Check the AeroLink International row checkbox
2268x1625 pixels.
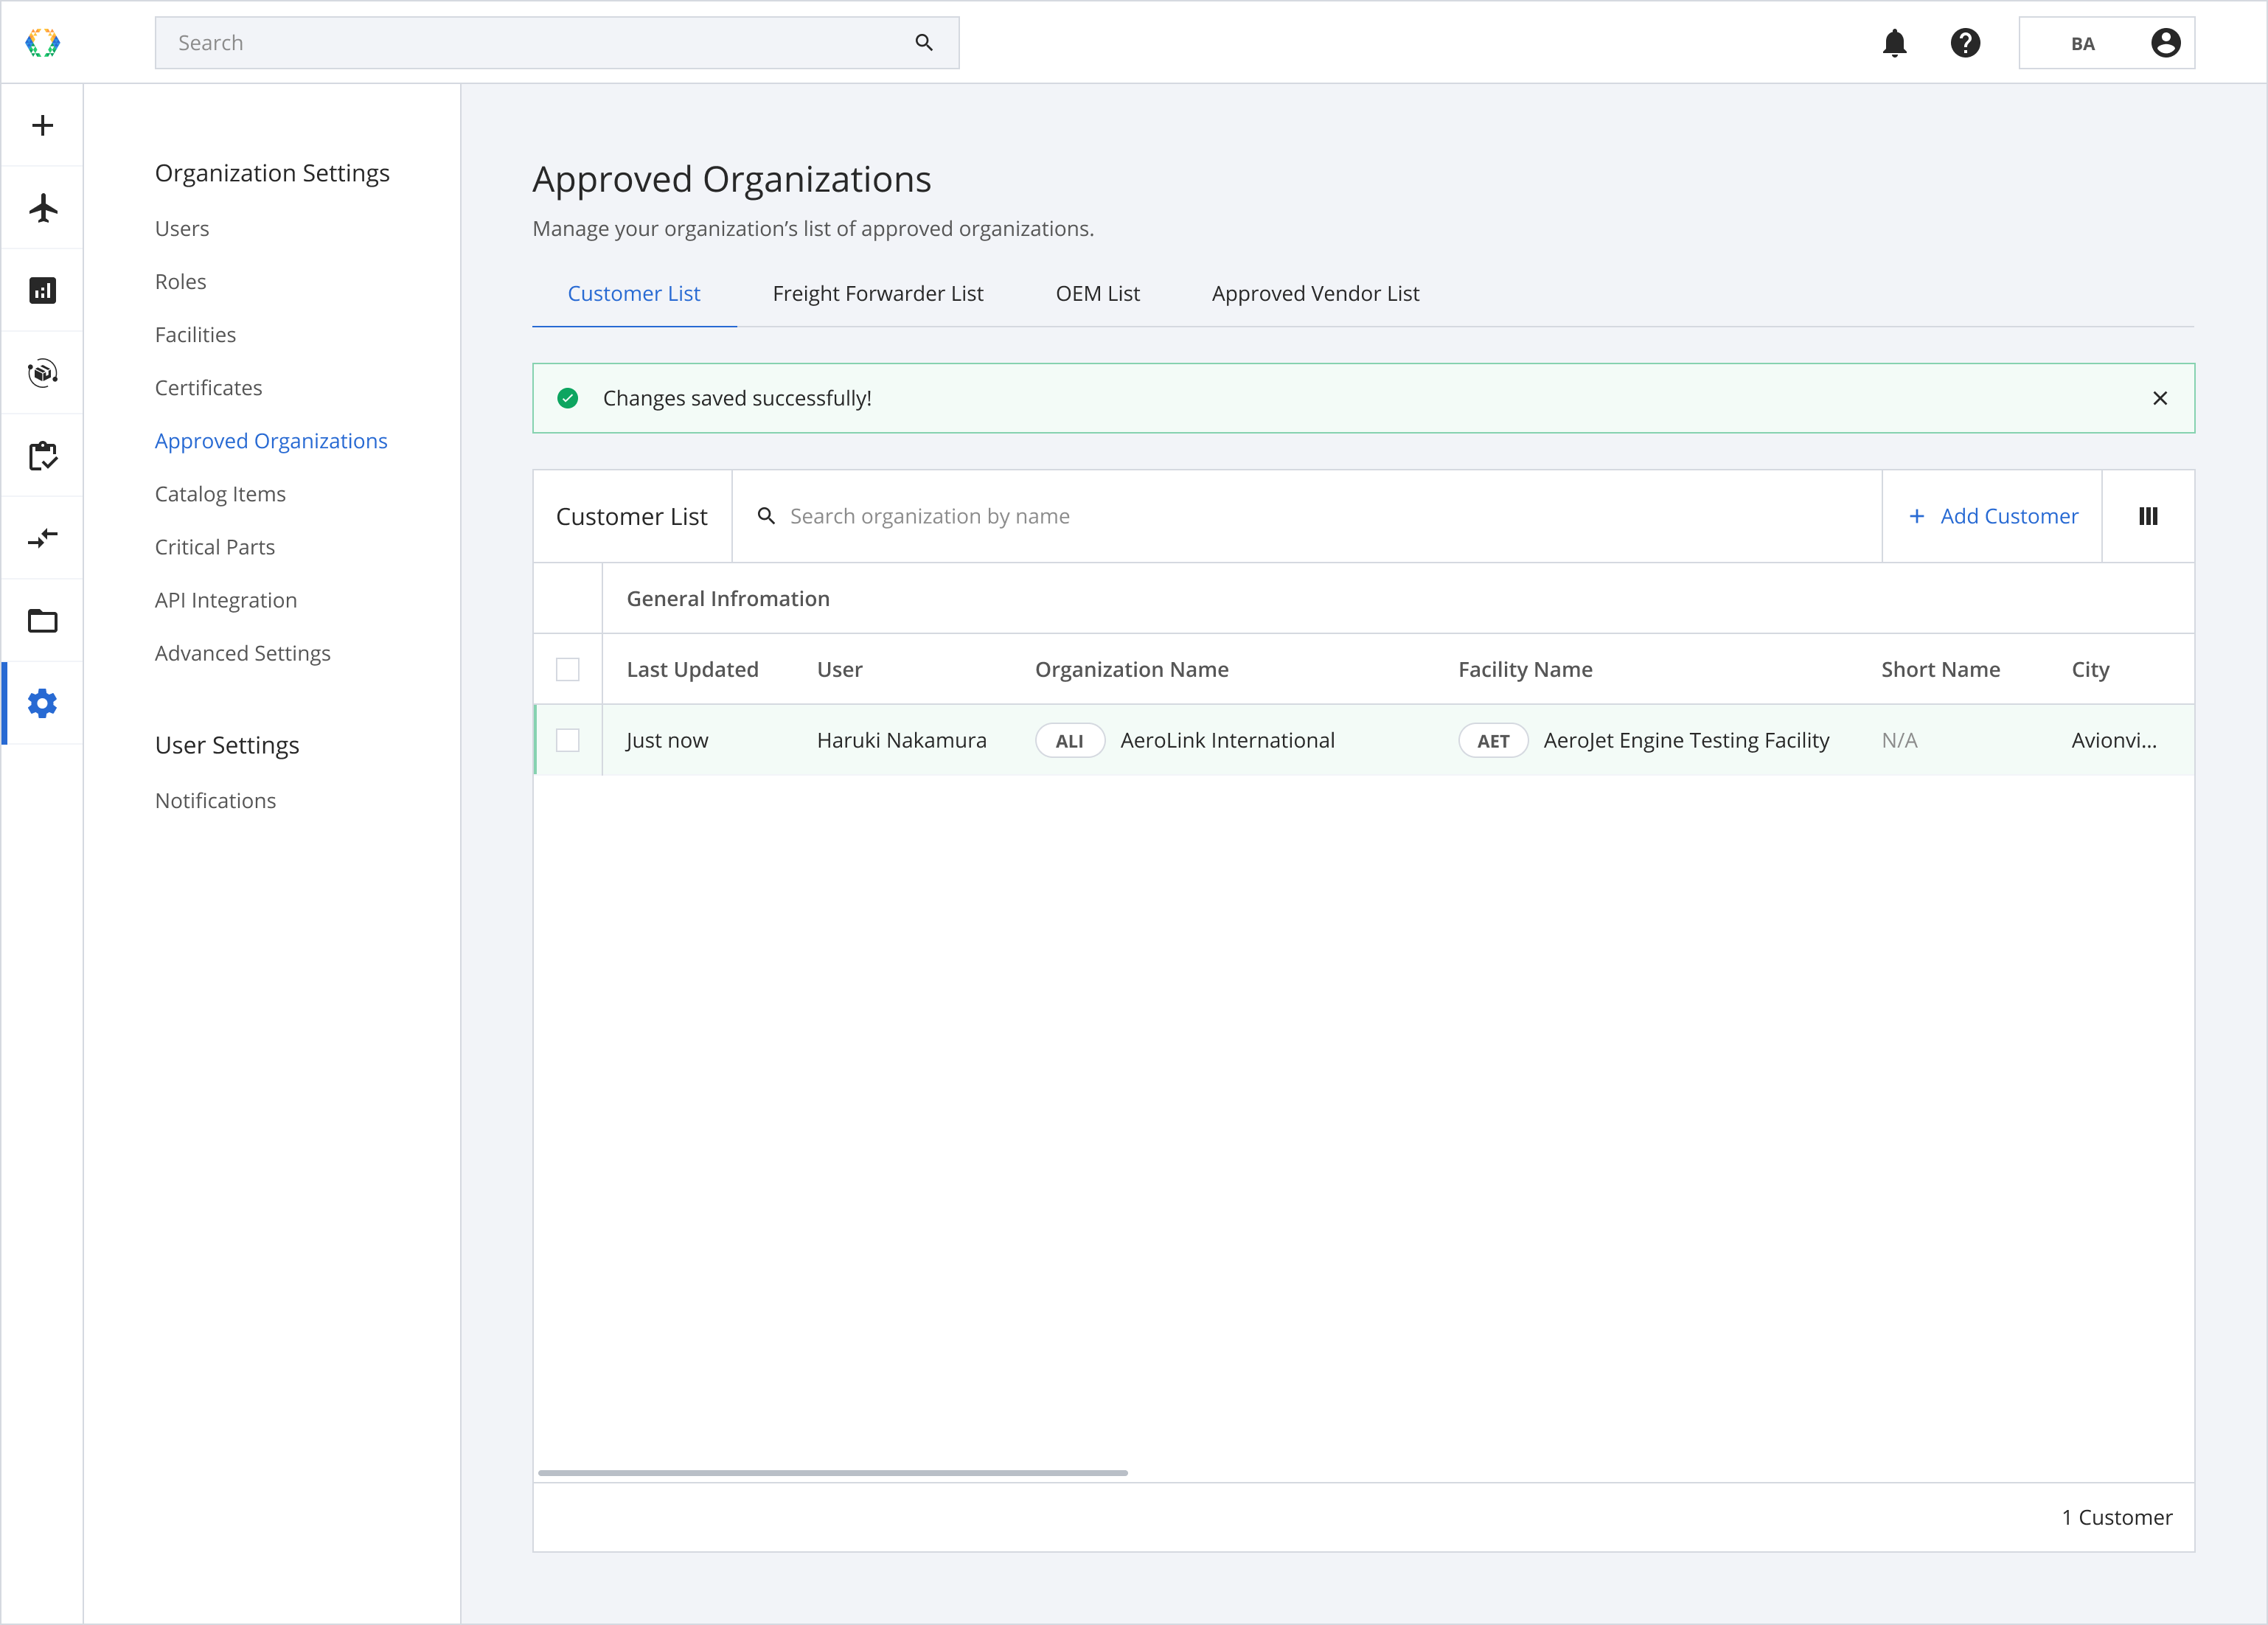click(568, 740)
